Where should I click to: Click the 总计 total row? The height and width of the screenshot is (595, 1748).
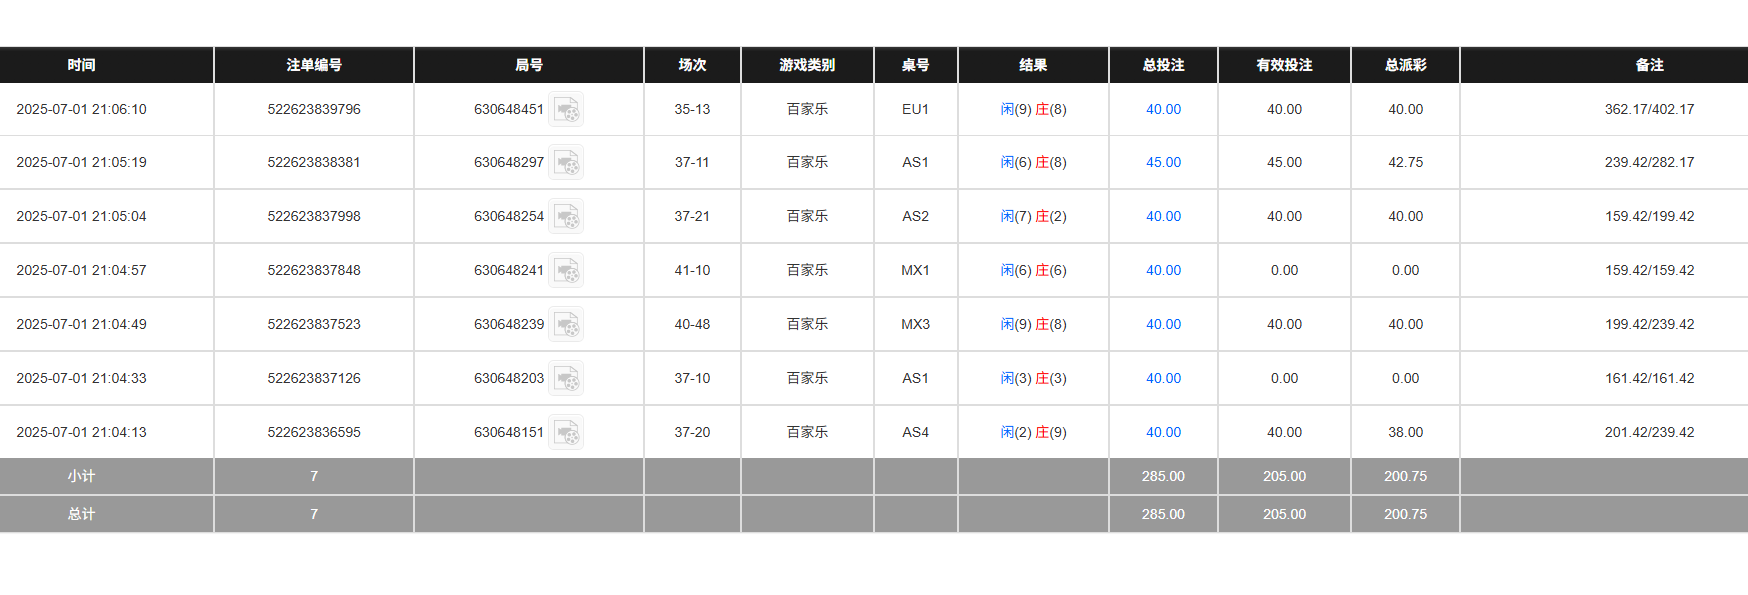point(83,514)
